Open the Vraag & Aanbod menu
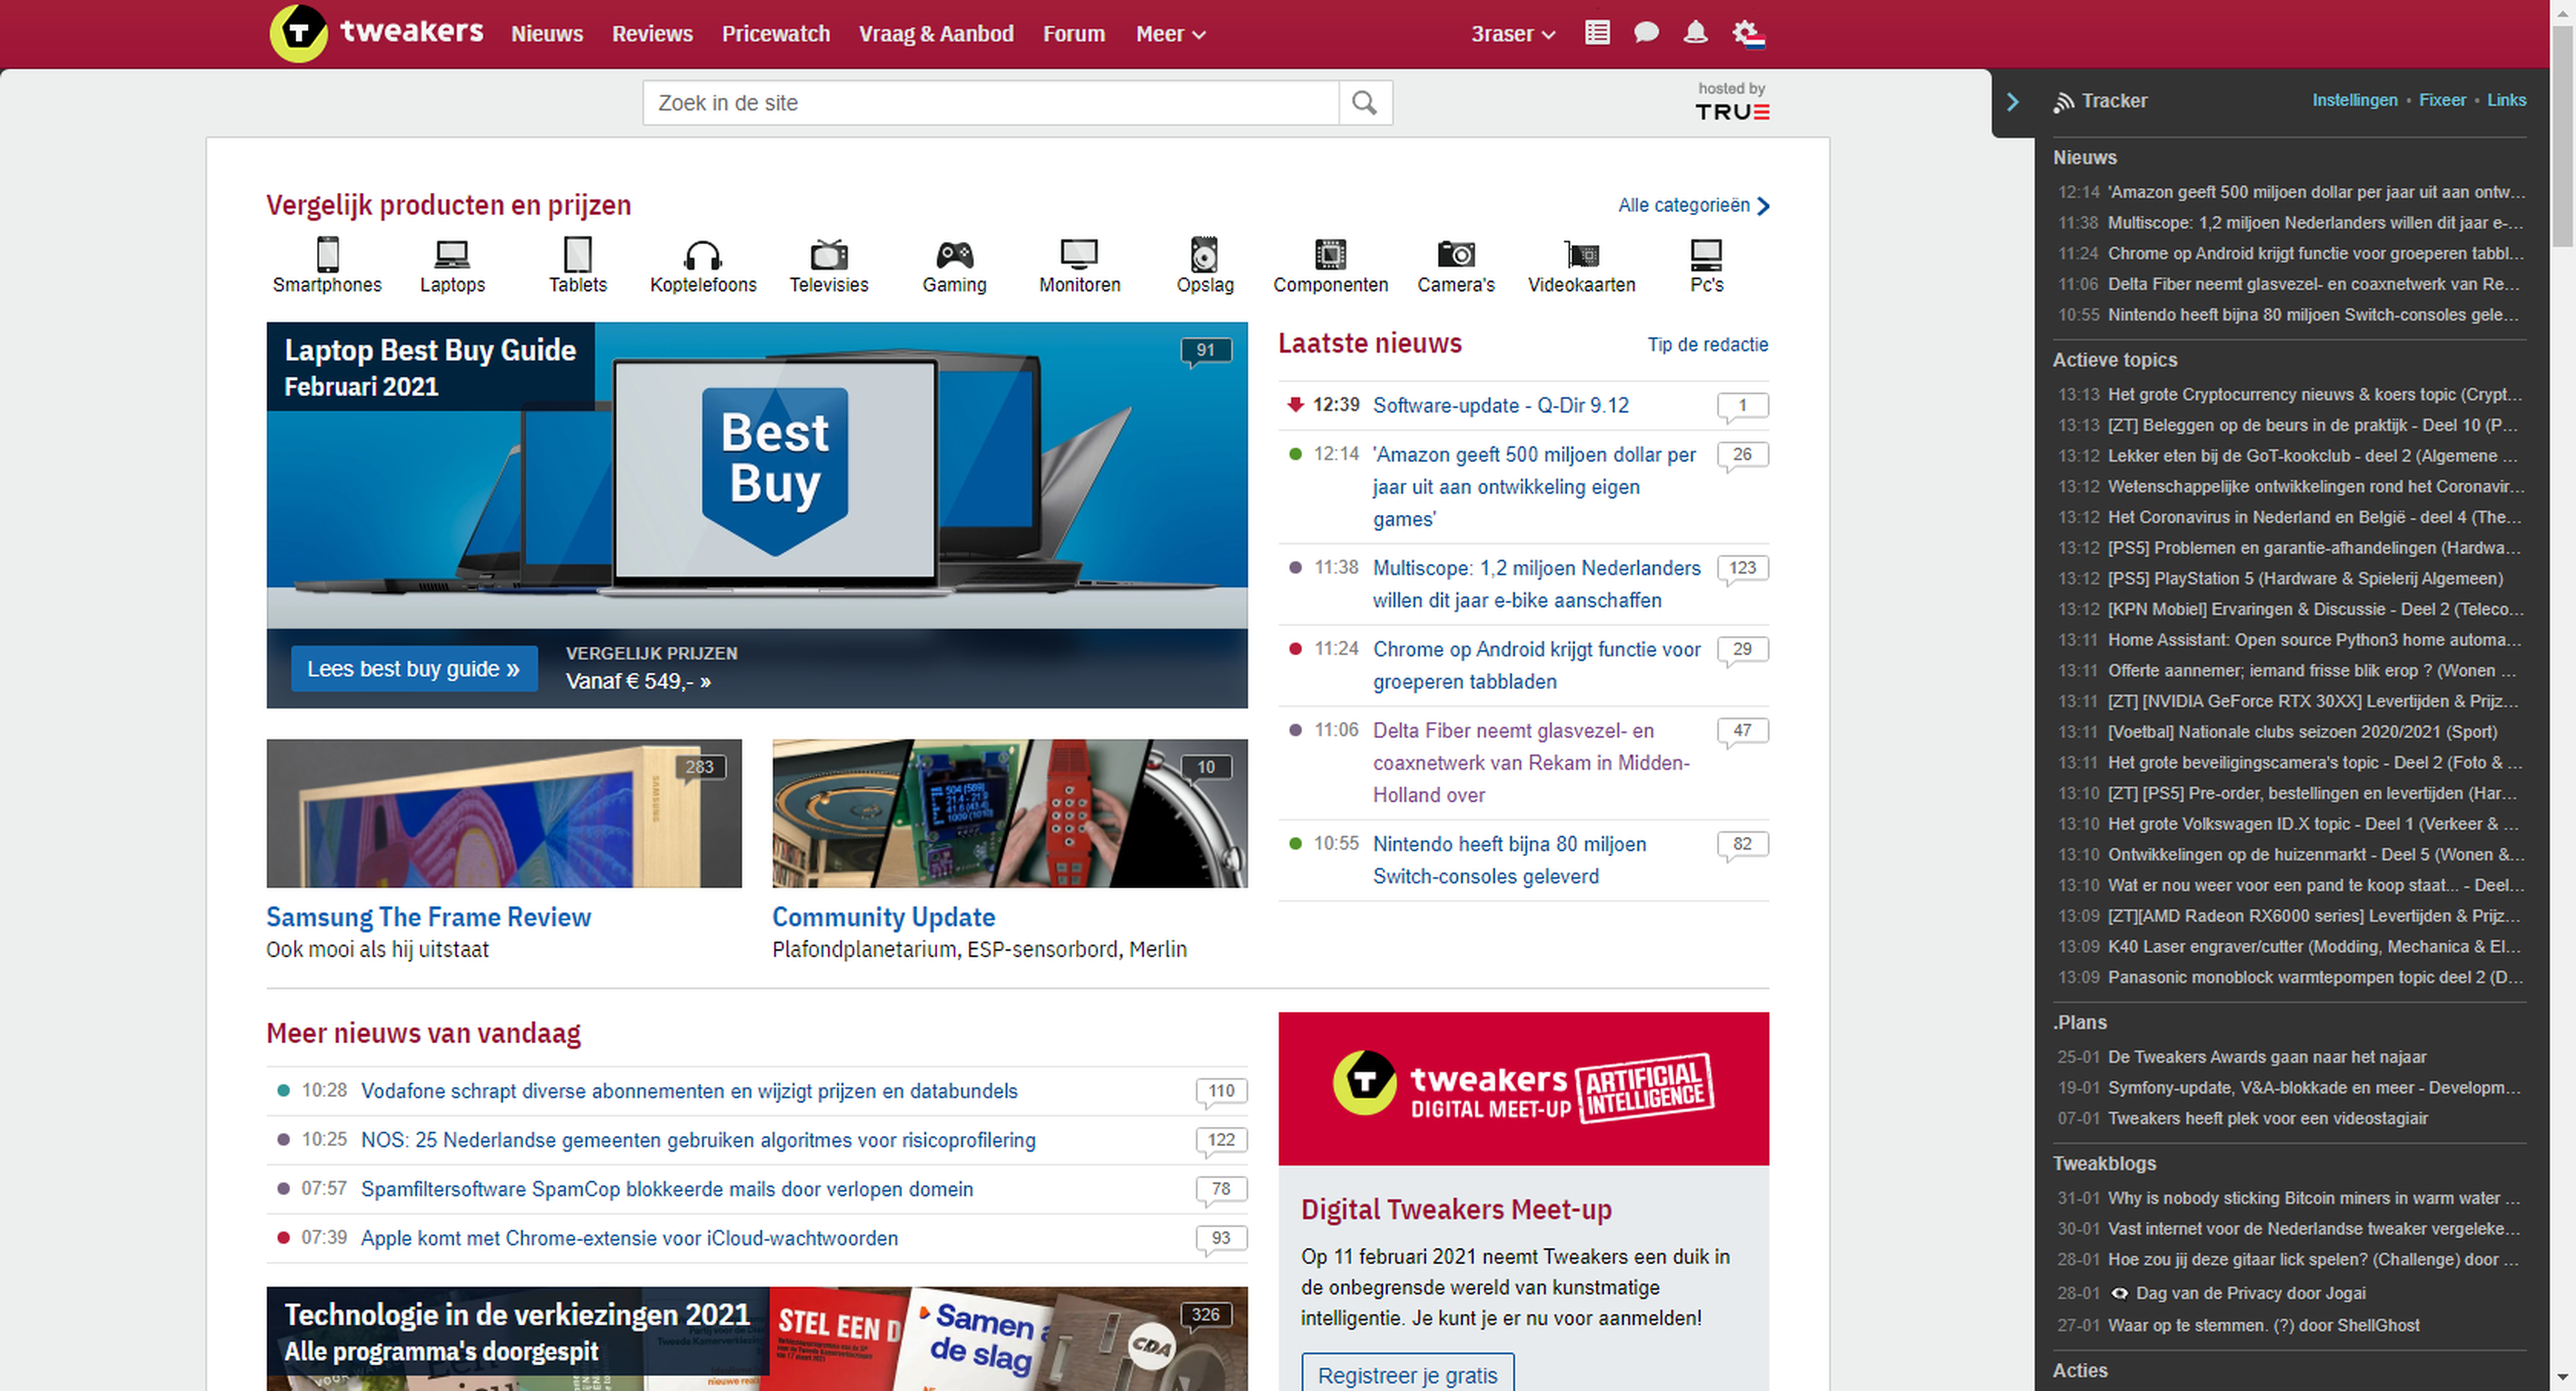The image size is (2576, 1391). [936, 34]
